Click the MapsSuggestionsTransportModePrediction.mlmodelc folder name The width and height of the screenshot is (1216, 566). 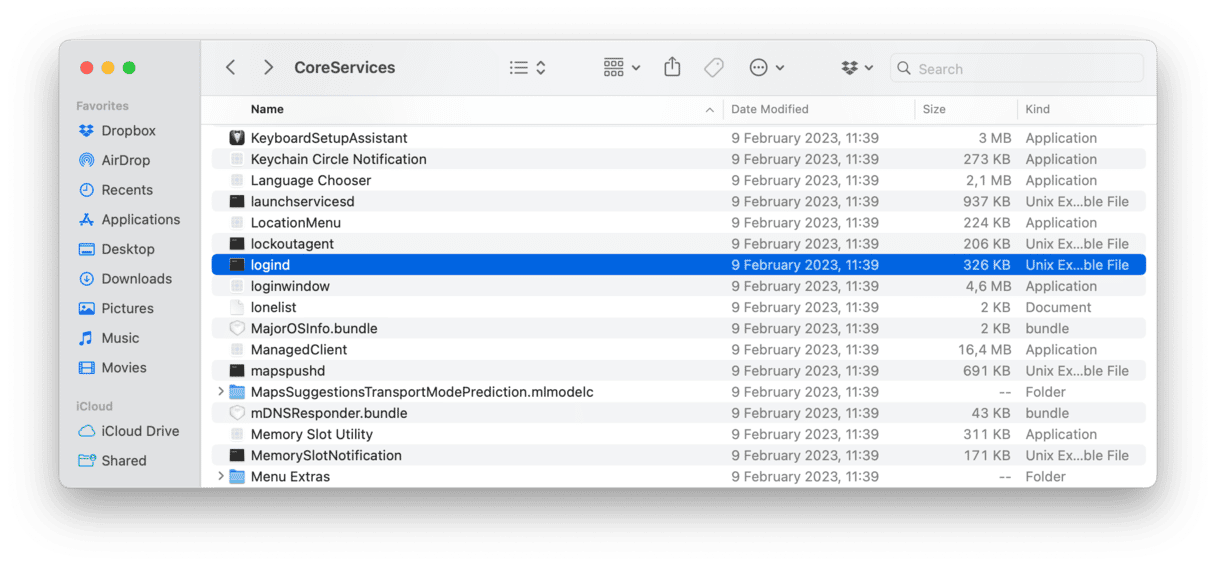click(x=422, y=392)
